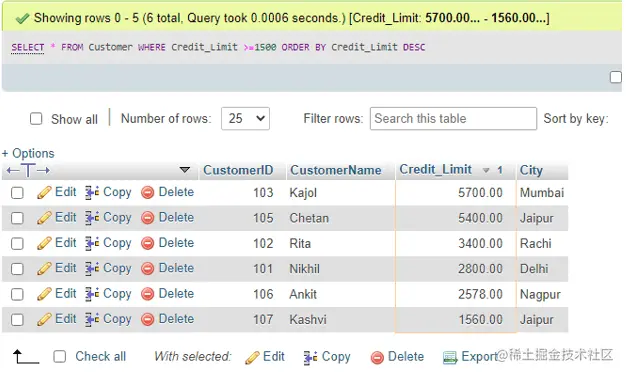This screenshot has width=626, height=375.
Task: Tick the Show all checkbox
Action: [36, 119]
